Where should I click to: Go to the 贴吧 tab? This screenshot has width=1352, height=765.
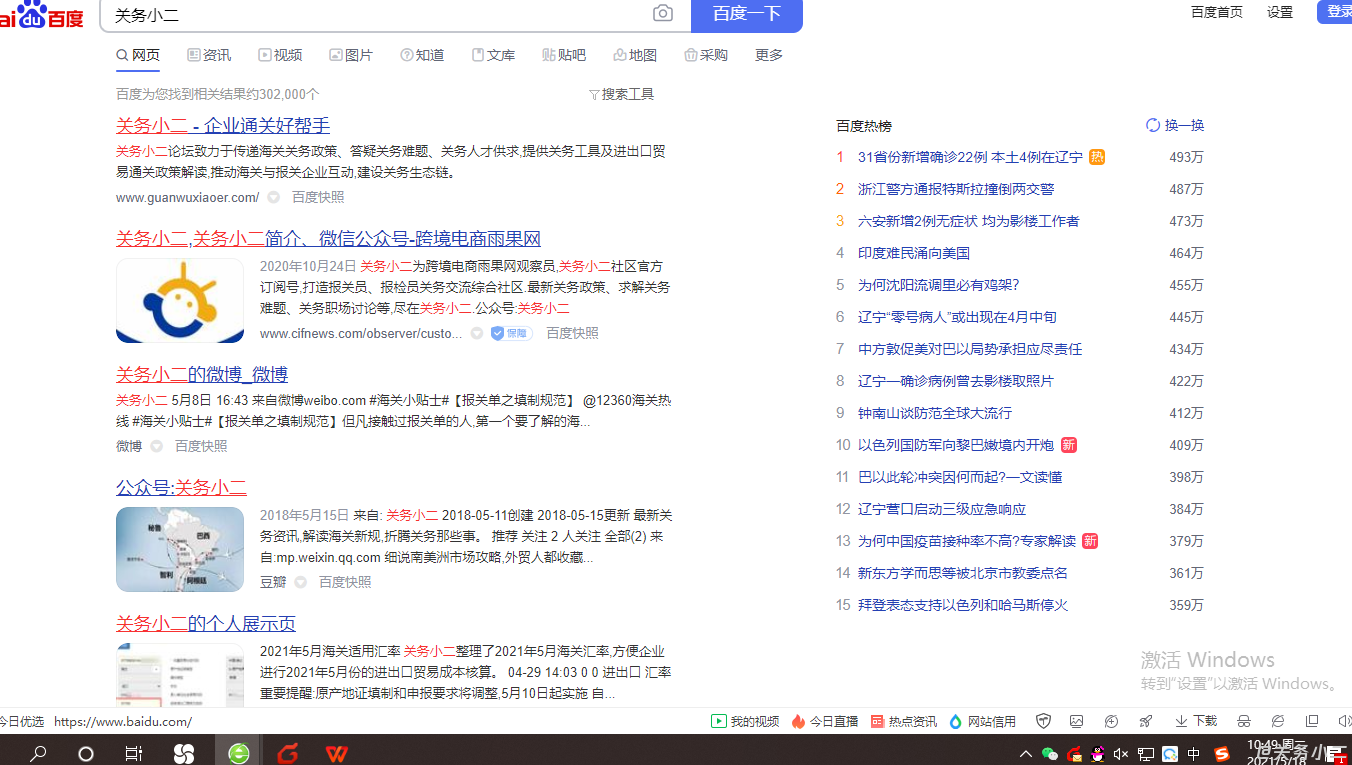[564, 55]
